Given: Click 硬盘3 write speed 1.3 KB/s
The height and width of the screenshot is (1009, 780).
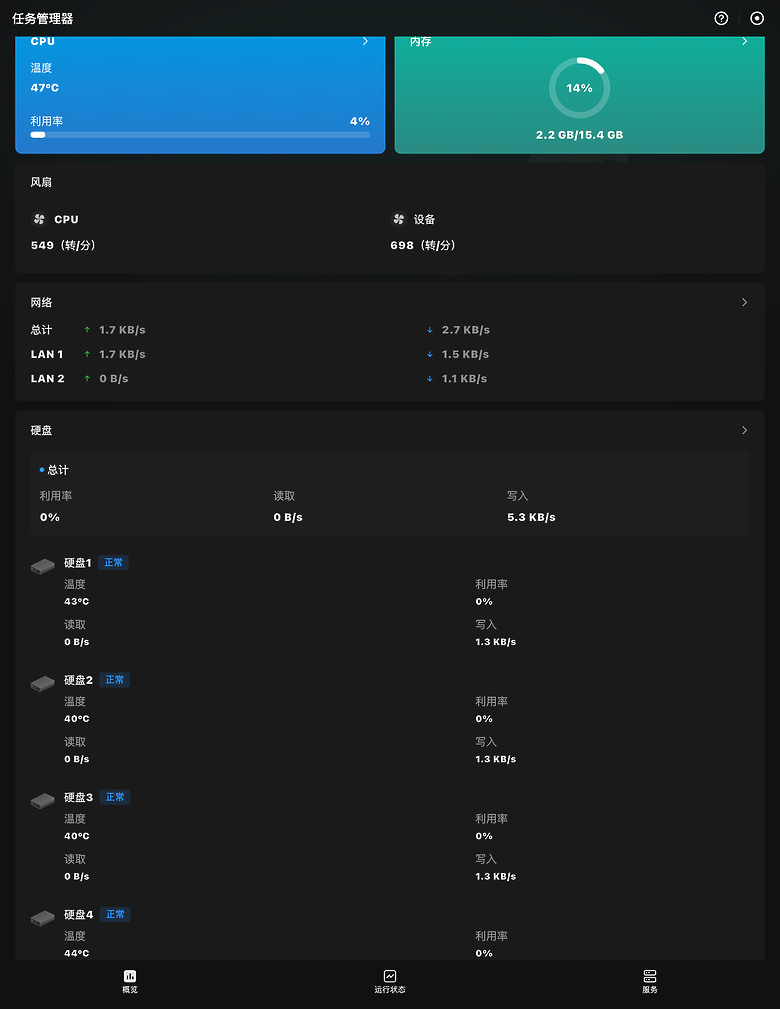Looking at the screenshot, I should tap(496, 876).
